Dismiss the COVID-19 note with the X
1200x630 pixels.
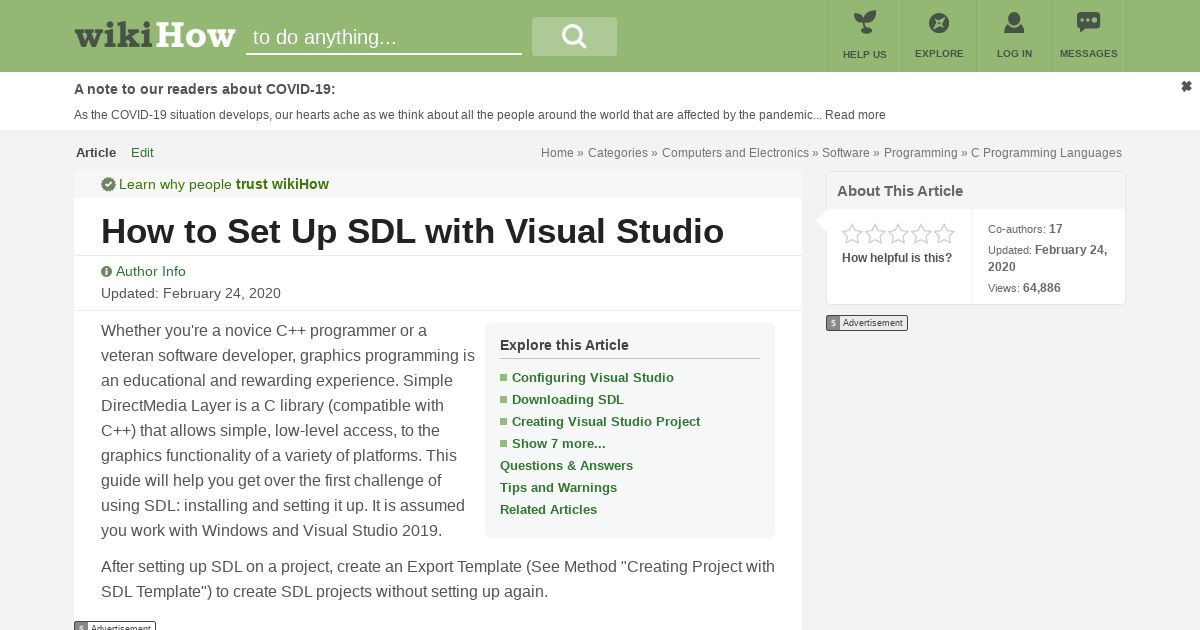click(x=1186, y=87)
